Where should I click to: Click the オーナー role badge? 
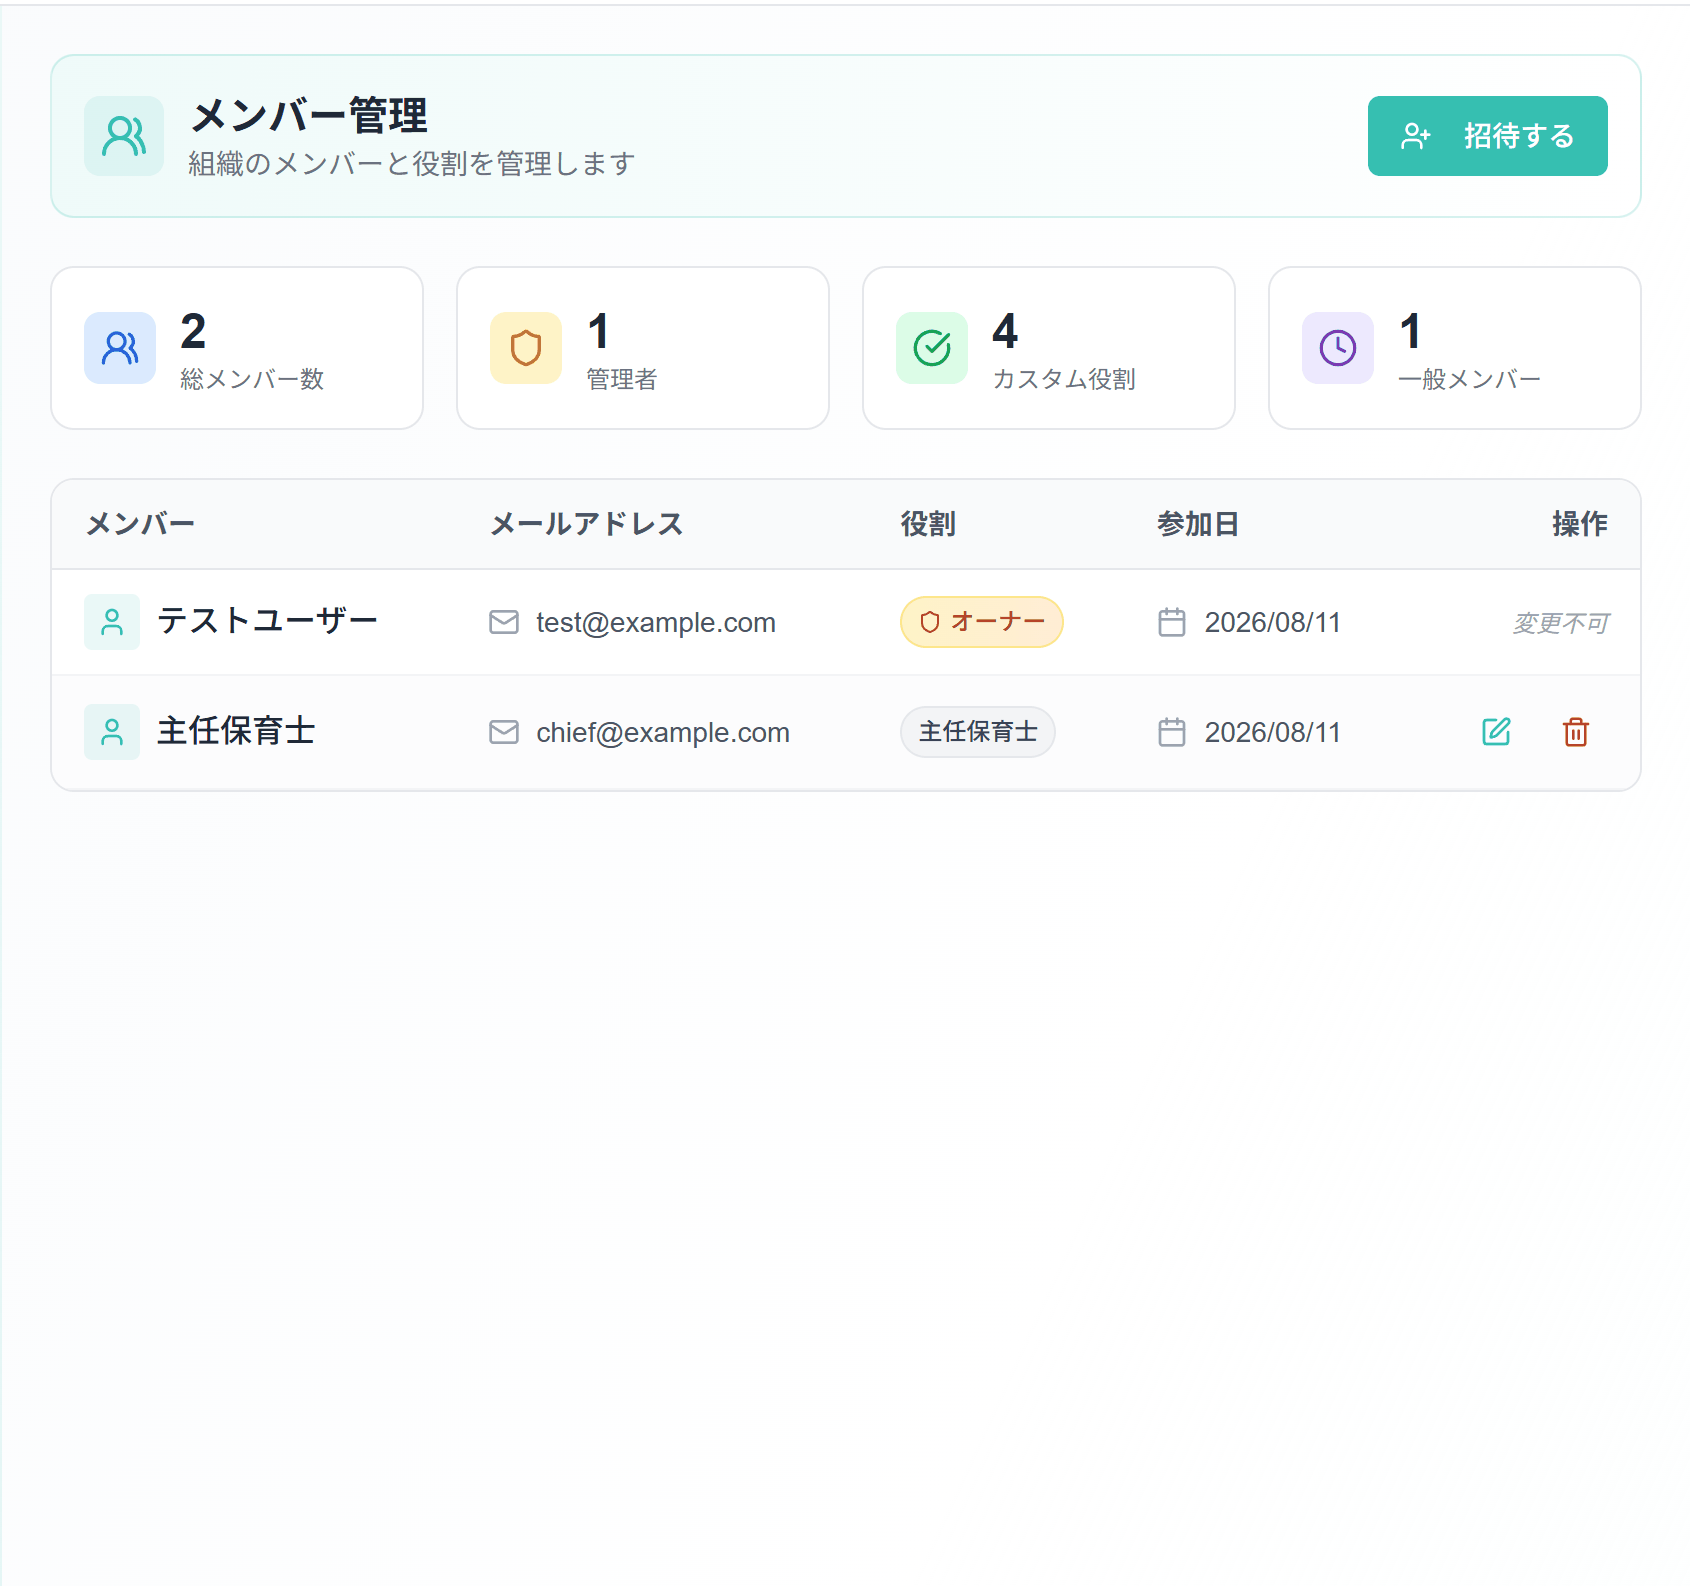pos(982,622)
